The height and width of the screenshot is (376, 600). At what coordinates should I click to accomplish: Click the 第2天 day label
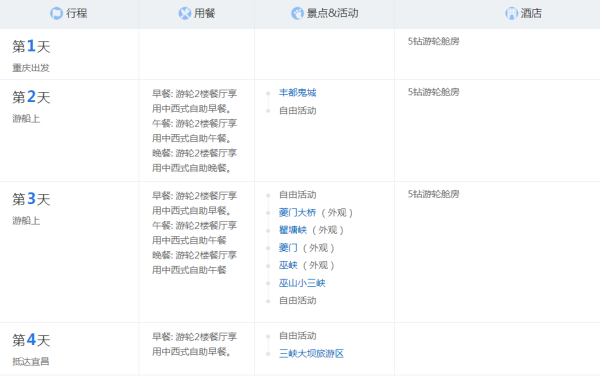[31, 97]
